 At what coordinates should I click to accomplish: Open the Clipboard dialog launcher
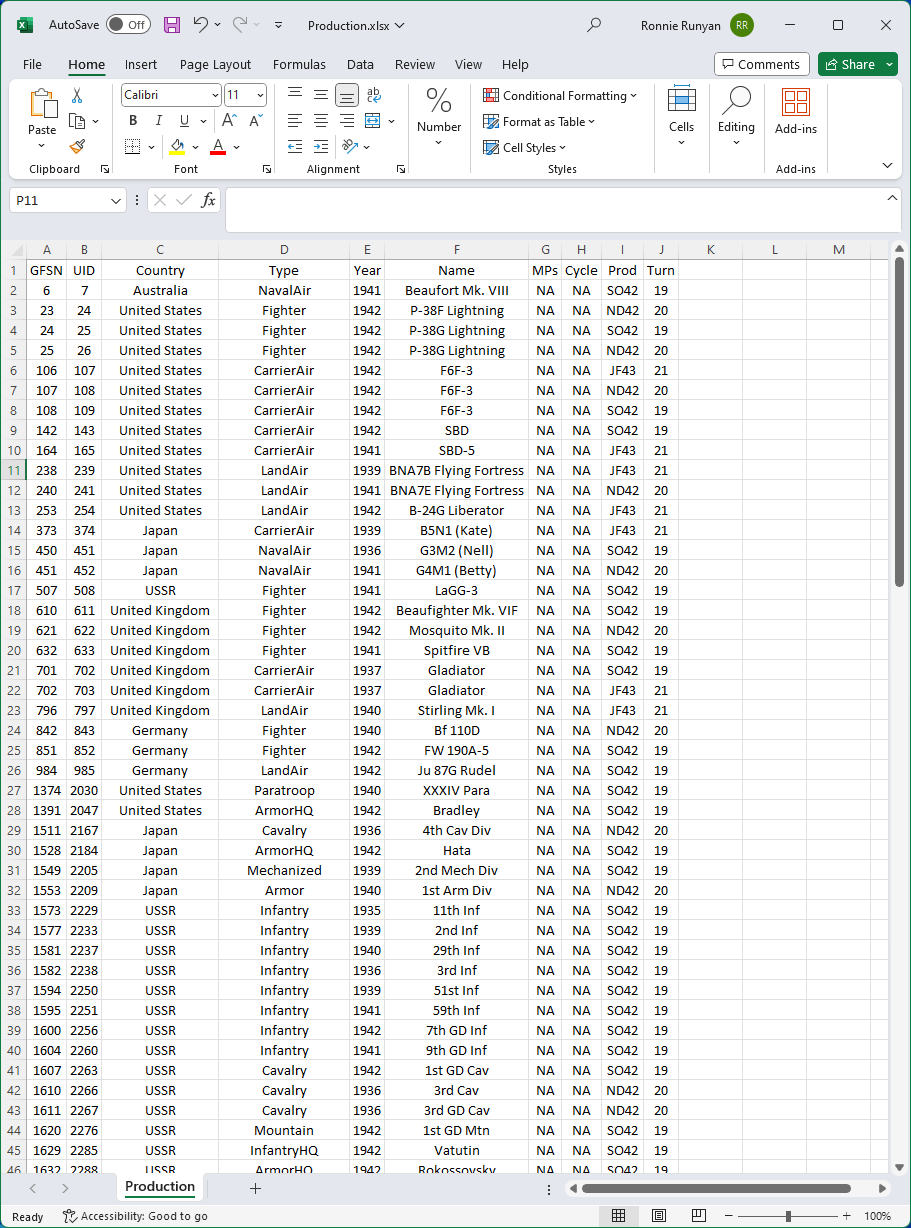coord(105,170)
